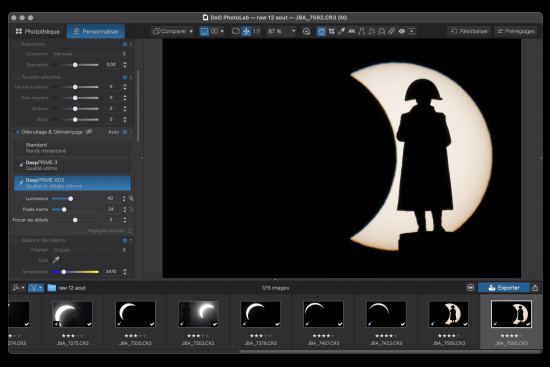
Task: Star the Tonalité sélective palette
Action: click(x=125, y=77)
